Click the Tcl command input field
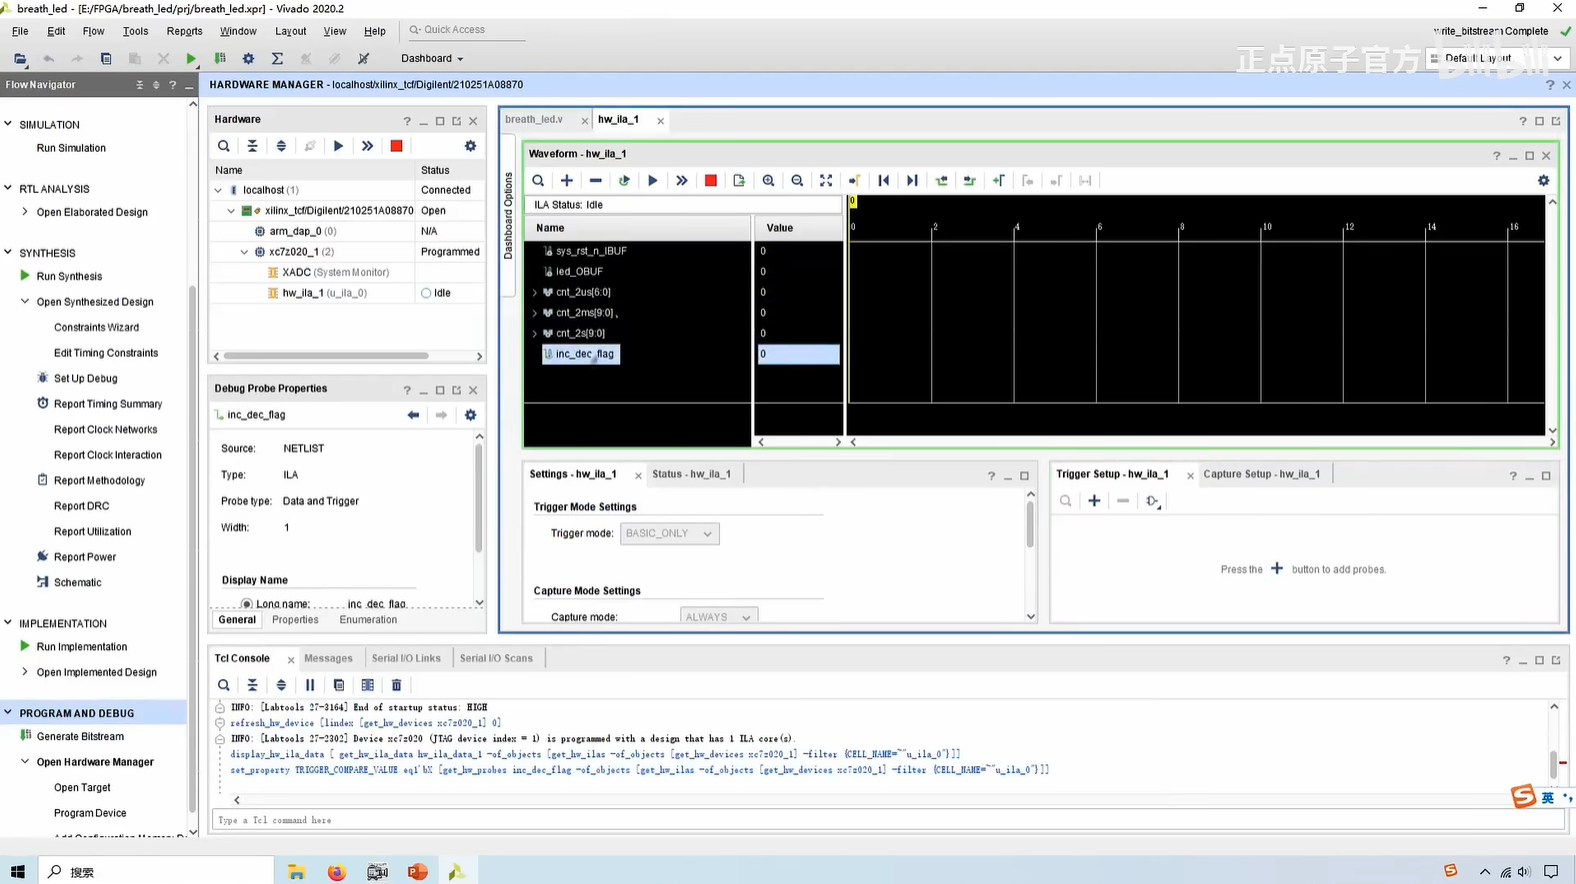This screenshot has height=884, width=1576. (x=888, y=820)
